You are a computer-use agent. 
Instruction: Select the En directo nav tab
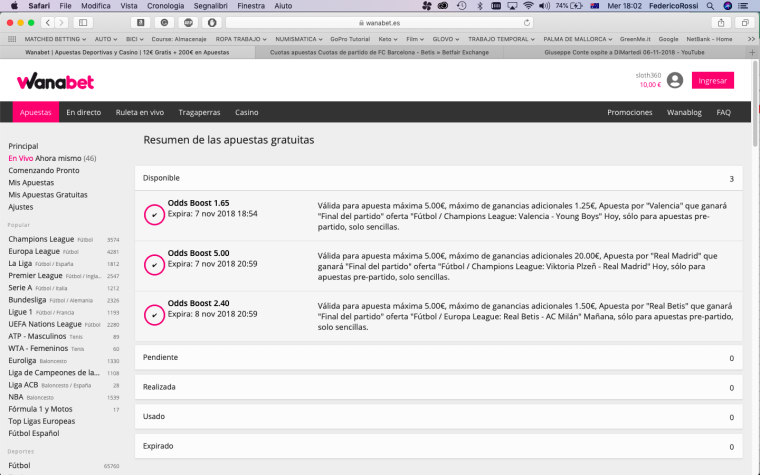[83, 112]
